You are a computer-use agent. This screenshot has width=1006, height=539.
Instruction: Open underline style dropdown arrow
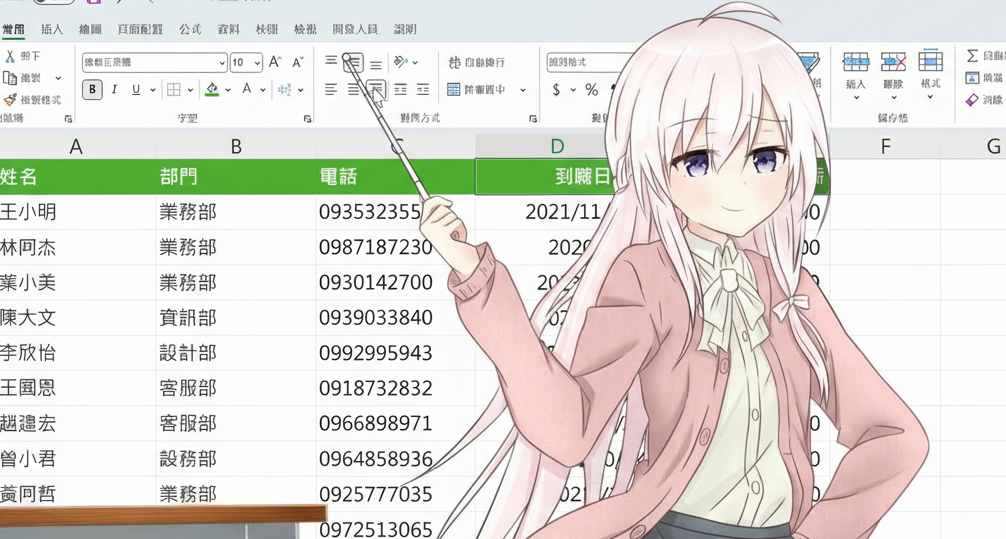[153, 90]
